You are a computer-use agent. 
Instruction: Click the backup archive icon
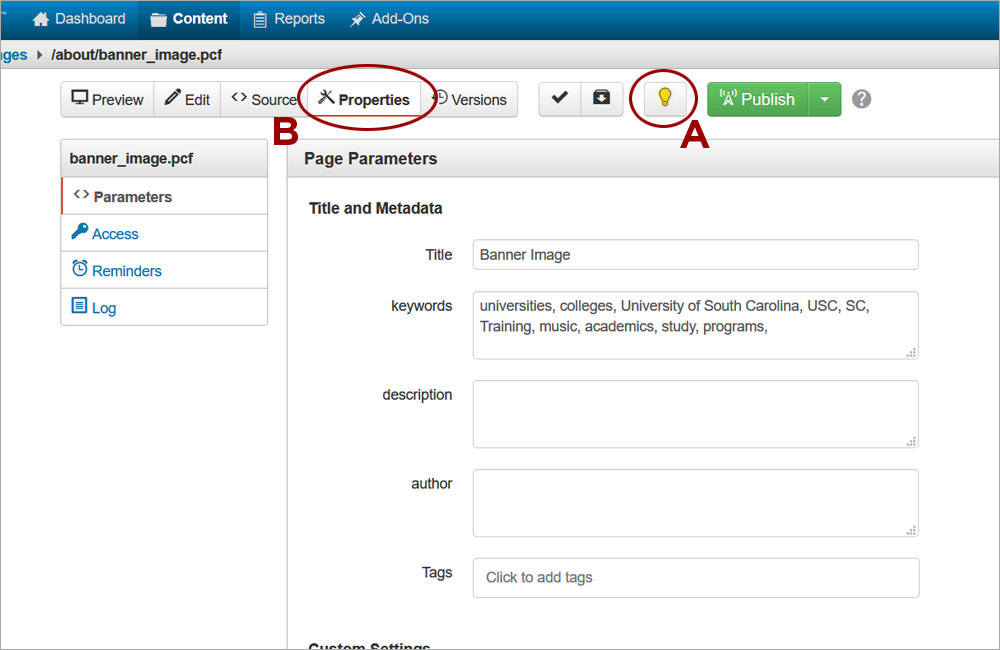(601, 99)
